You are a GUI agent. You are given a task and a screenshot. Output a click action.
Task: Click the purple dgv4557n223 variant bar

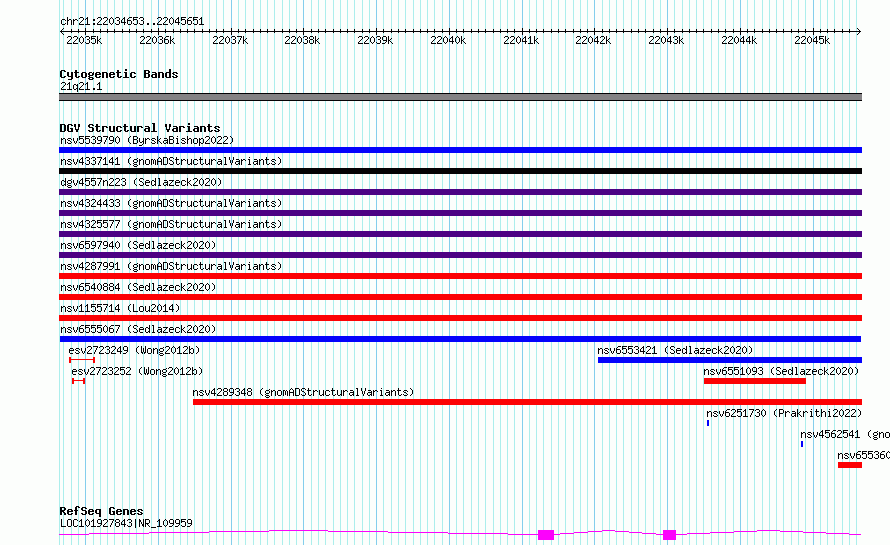pyautogui.click(x=460, y=192)
